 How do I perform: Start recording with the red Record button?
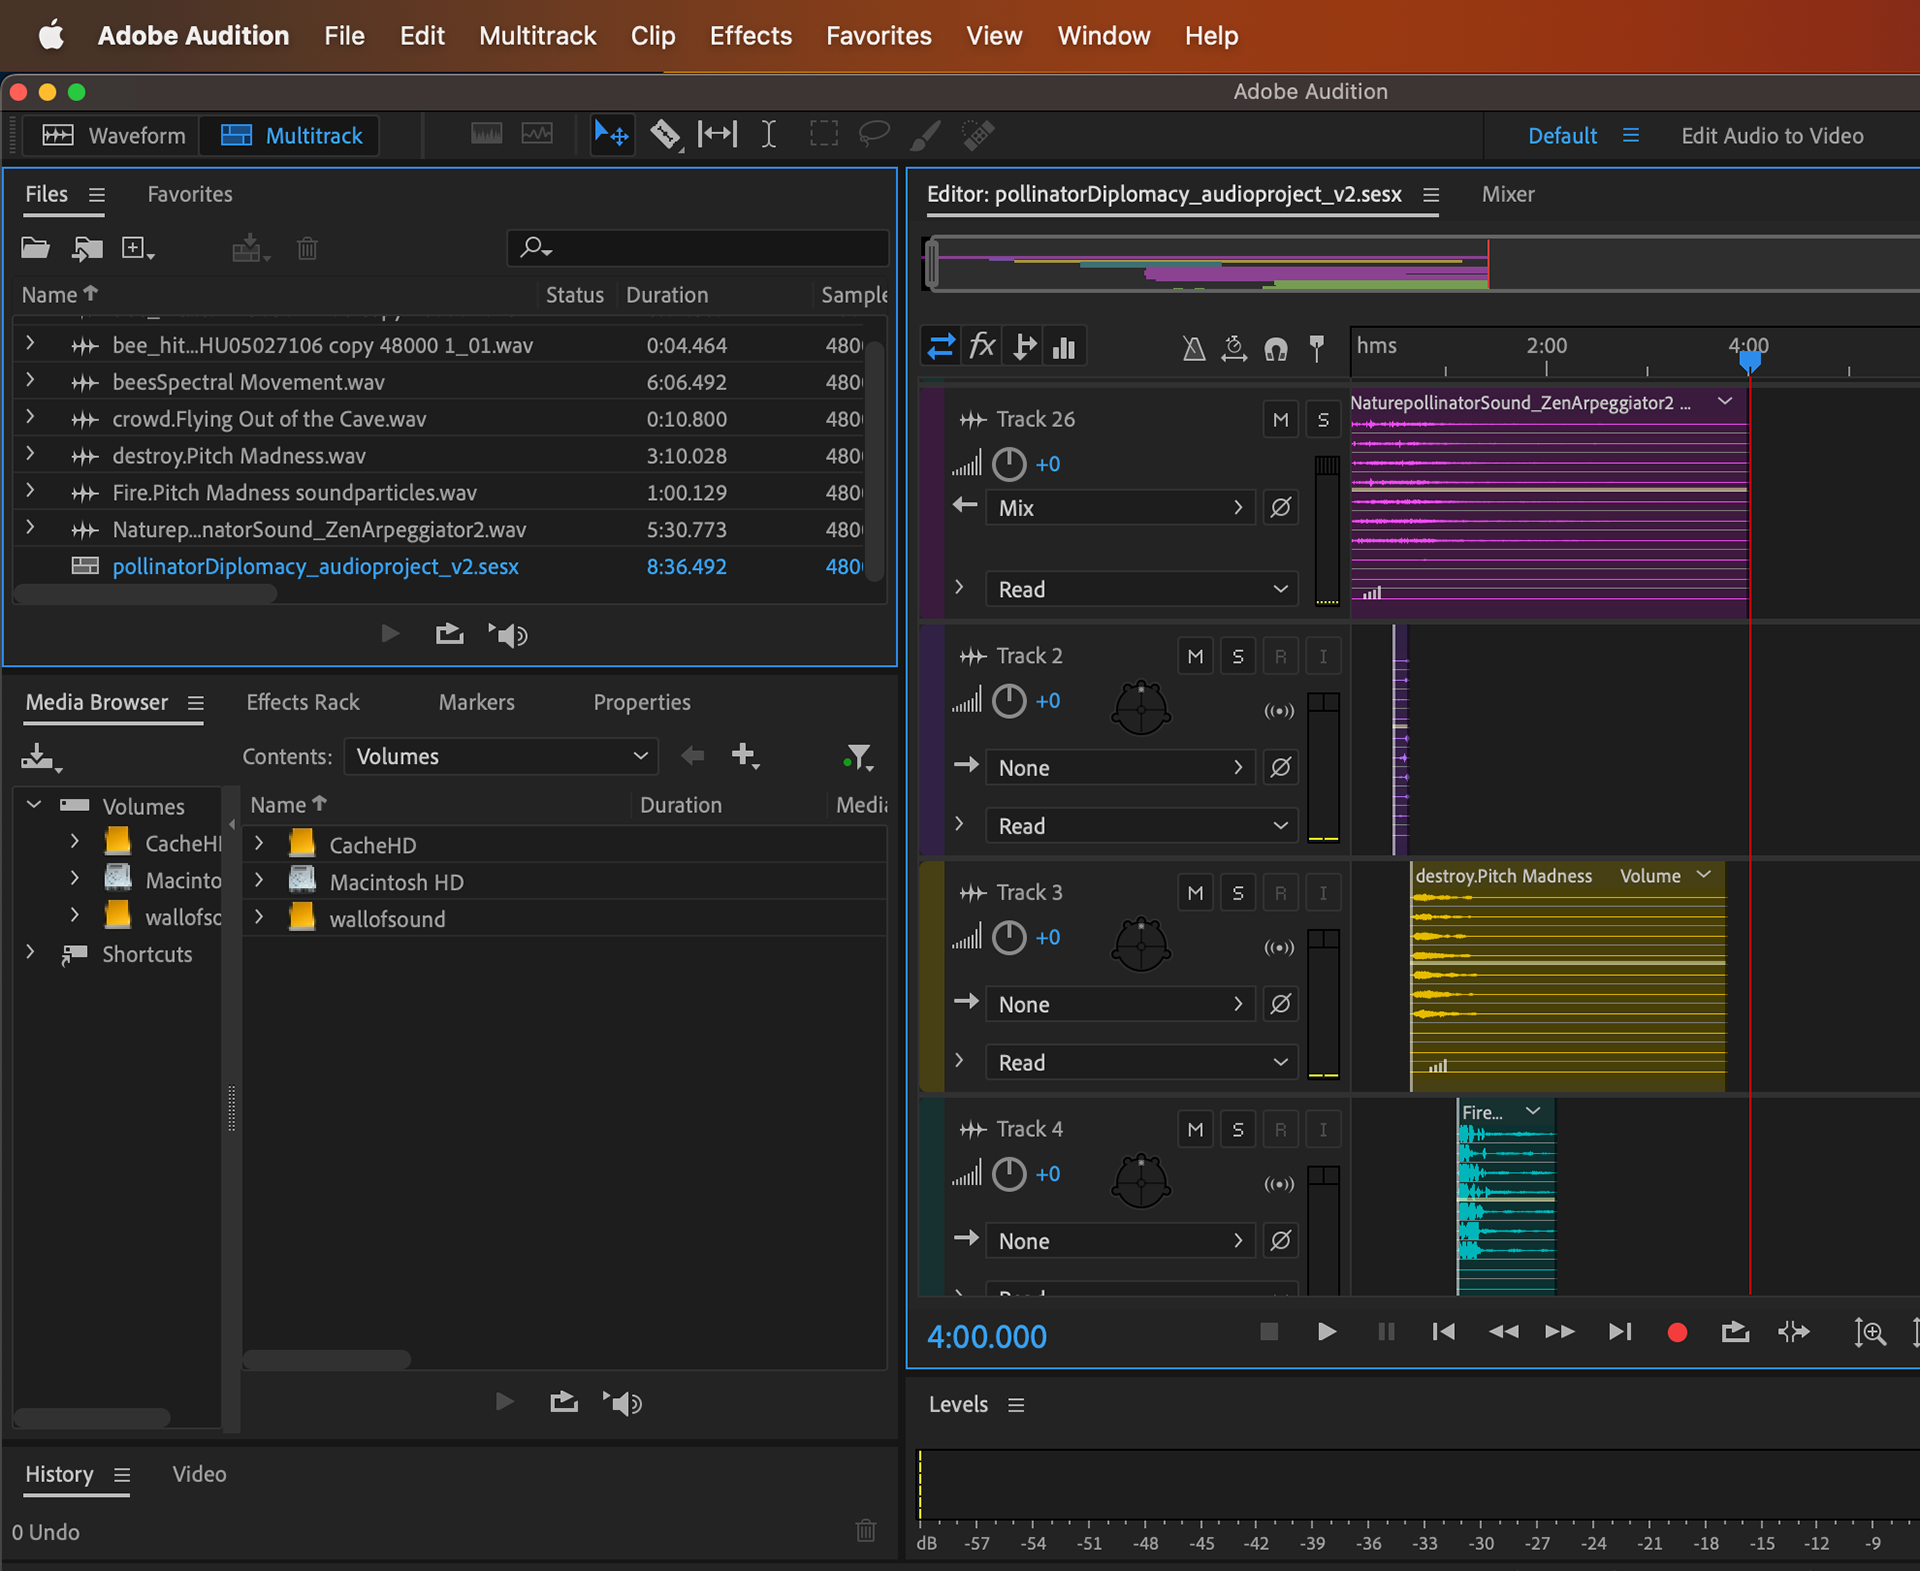point(1678,1332)
